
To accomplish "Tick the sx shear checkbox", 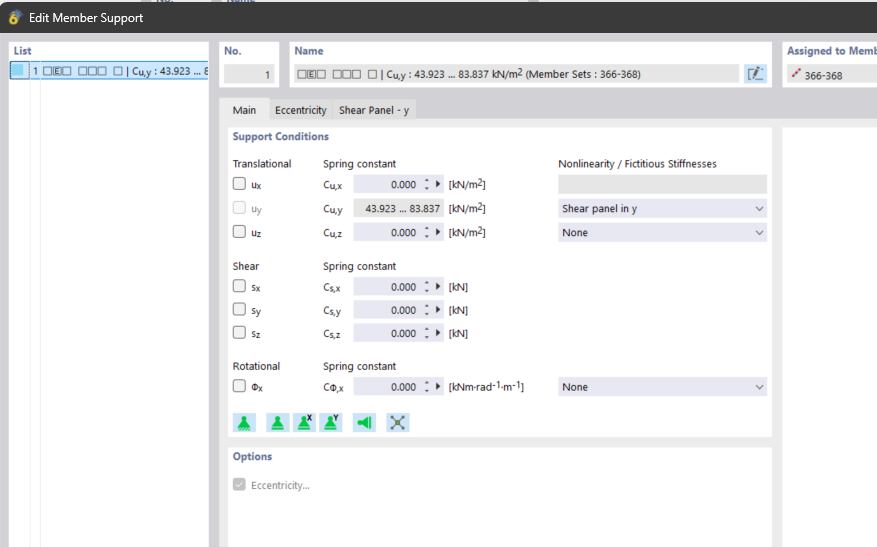I will [240, 286].
